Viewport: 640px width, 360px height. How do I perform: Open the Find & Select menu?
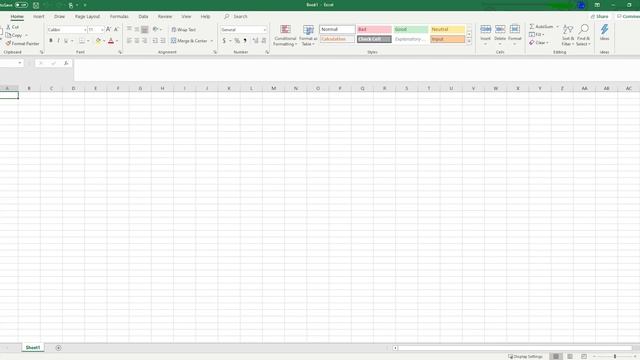point(583,35)
